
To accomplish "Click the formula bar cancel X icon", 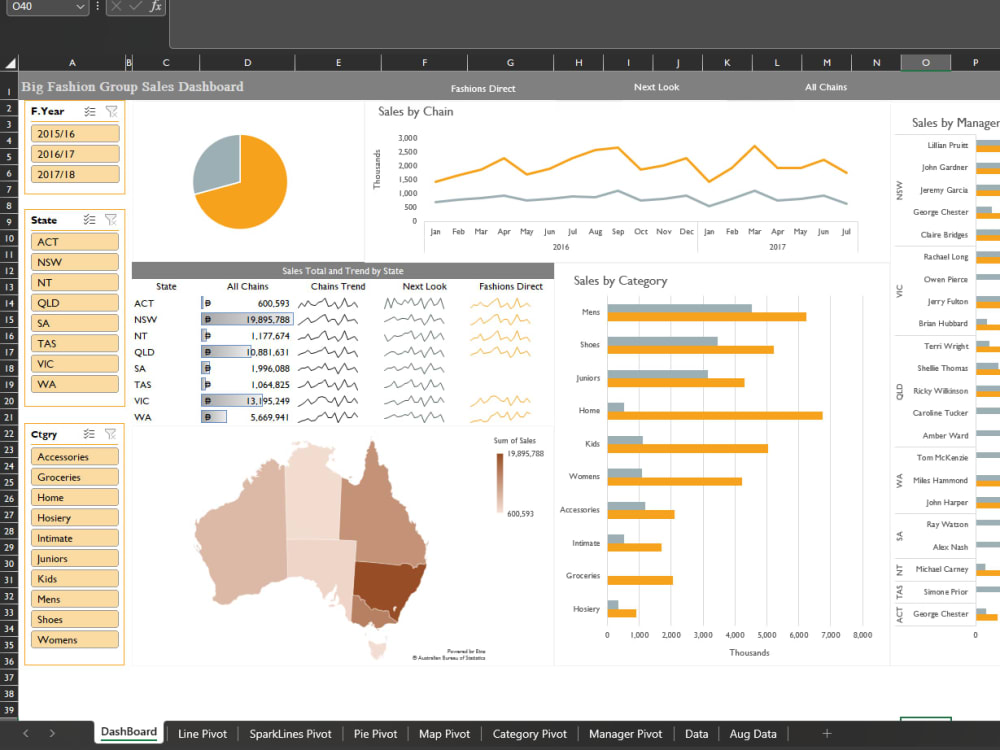I will coord(115,6).
